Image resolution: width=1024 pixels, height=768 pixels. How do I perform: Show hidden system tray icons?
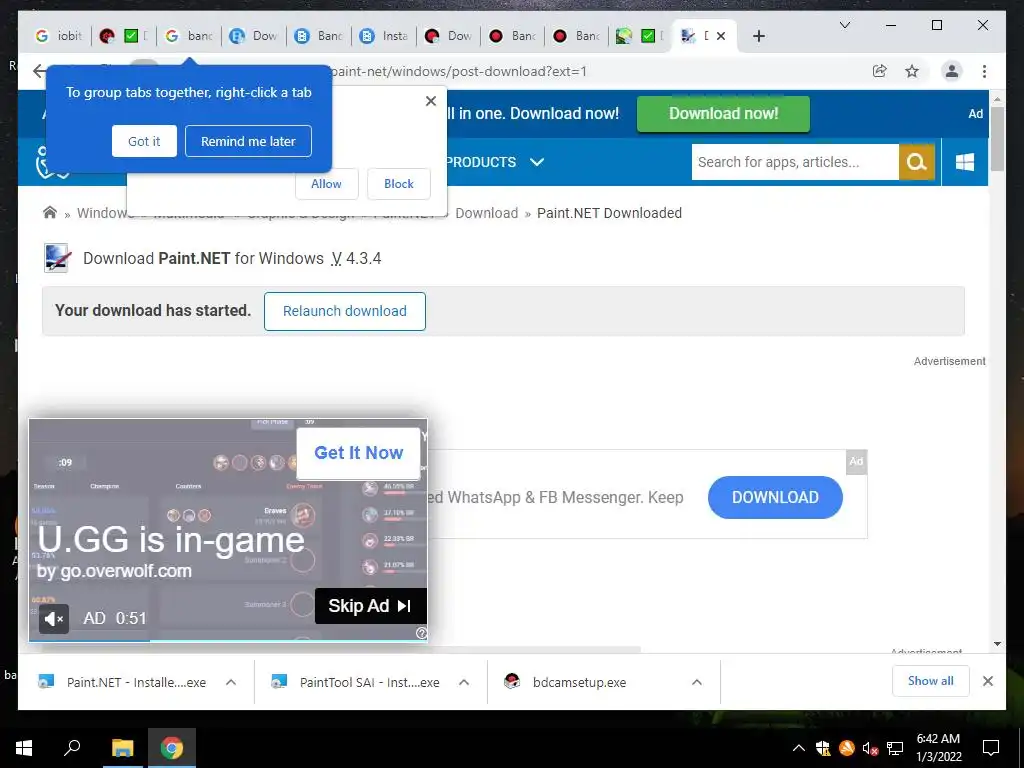pos(799,748)
